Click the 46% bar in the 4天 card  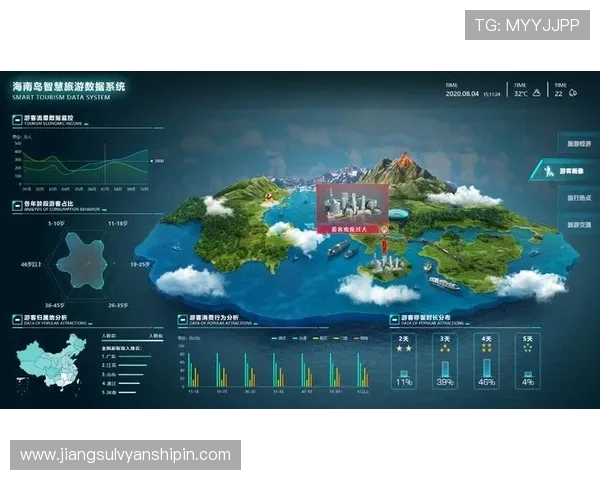coord(486,368)
